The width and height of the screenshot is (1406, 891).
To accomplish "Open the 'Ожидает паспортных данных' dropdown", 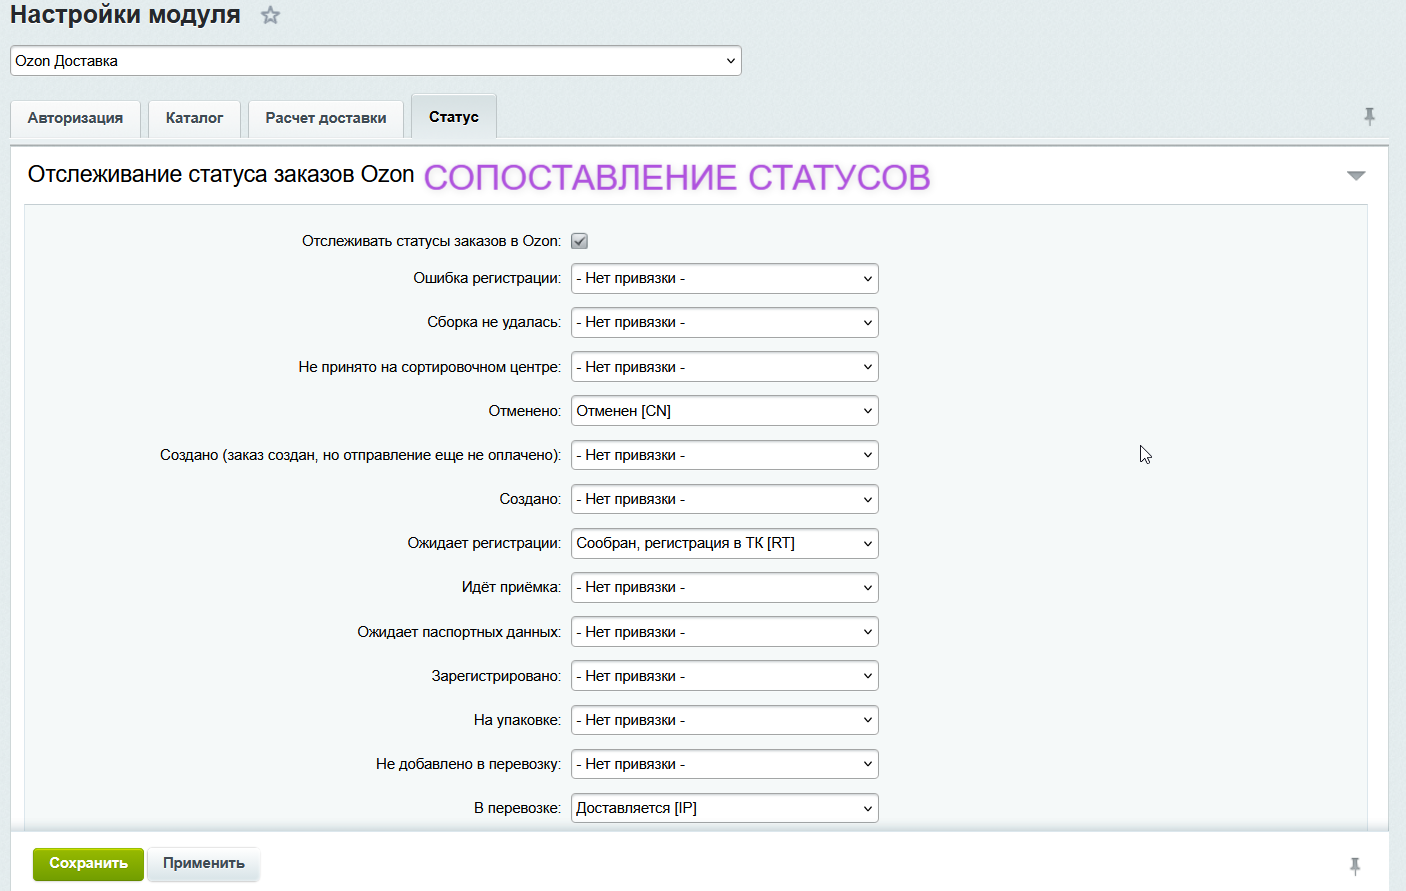I will [x=725, y=632].
